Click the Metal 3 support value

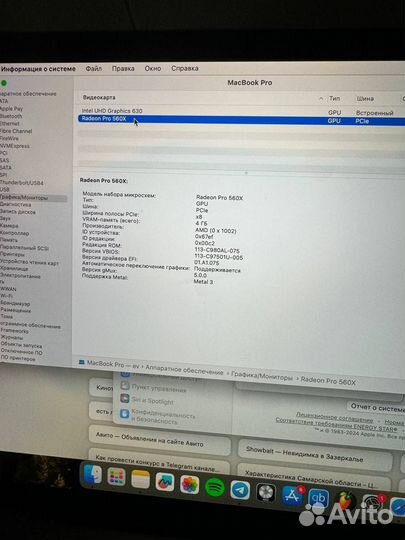203,282
